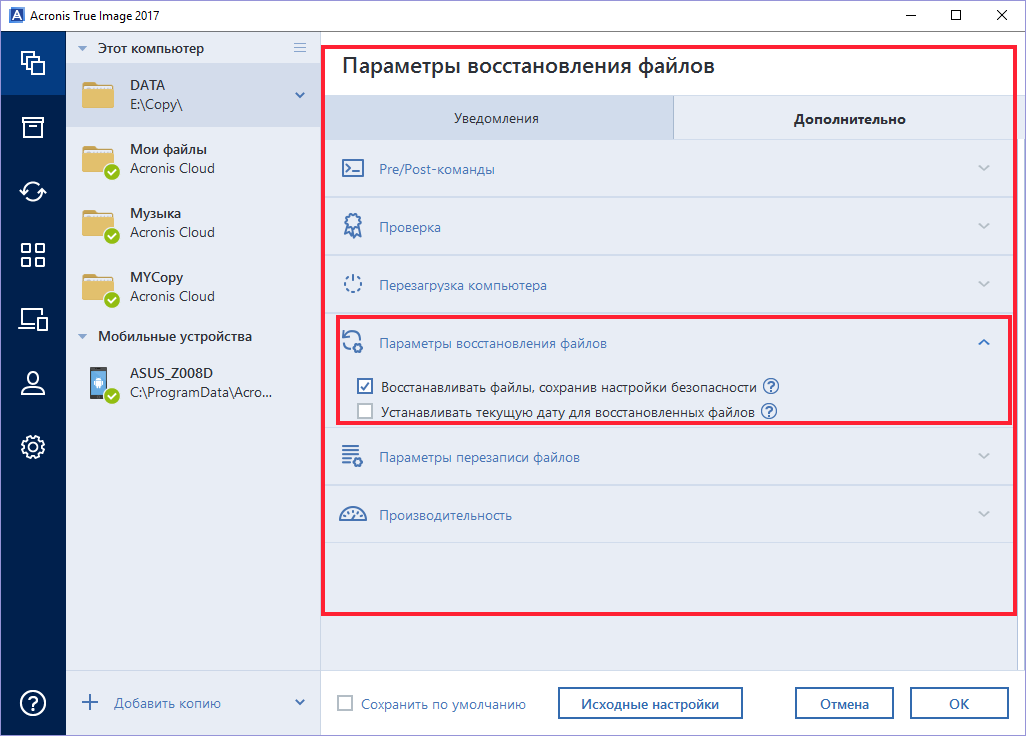Uncheck restore files with security settings

(x=365, y=387)
